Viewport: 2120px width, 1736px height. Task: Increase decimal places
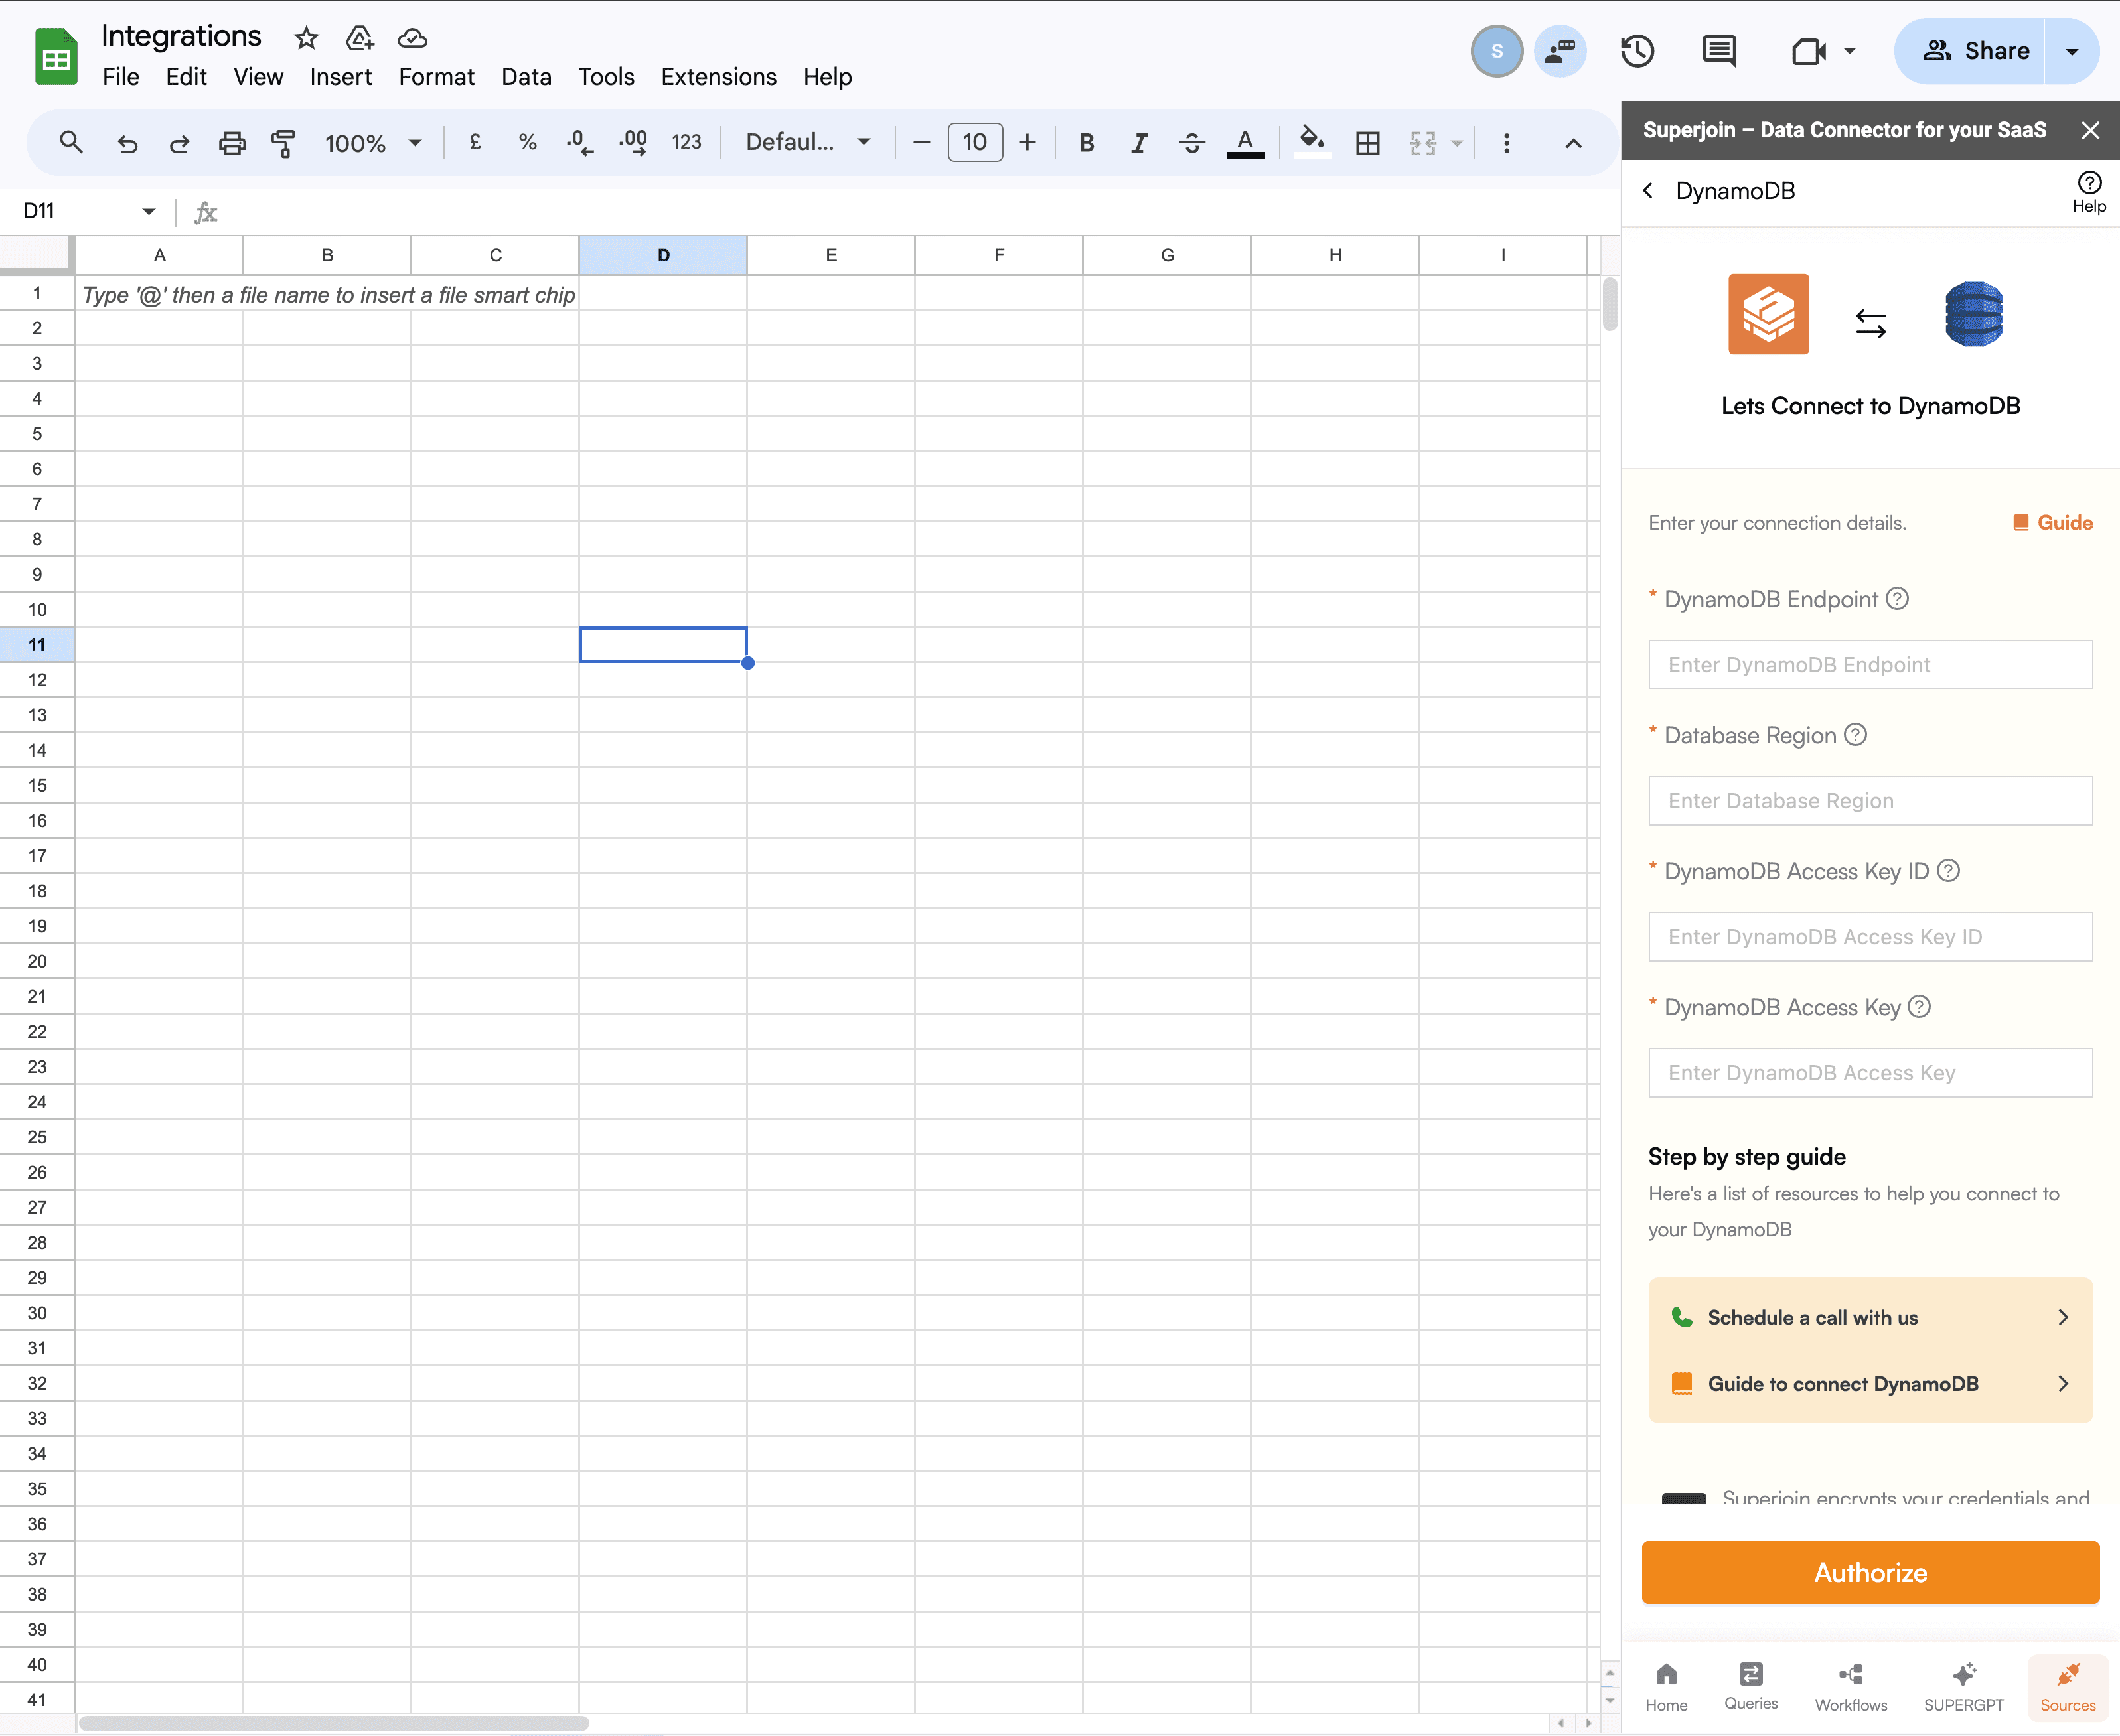coord(633,142)
